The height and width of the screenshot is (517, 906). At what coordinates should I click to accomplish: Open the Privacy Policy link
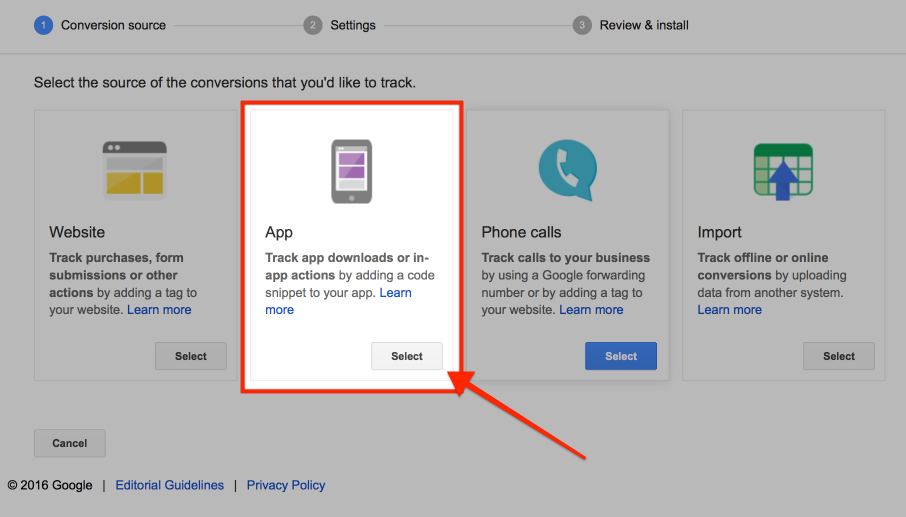(286, 485)
